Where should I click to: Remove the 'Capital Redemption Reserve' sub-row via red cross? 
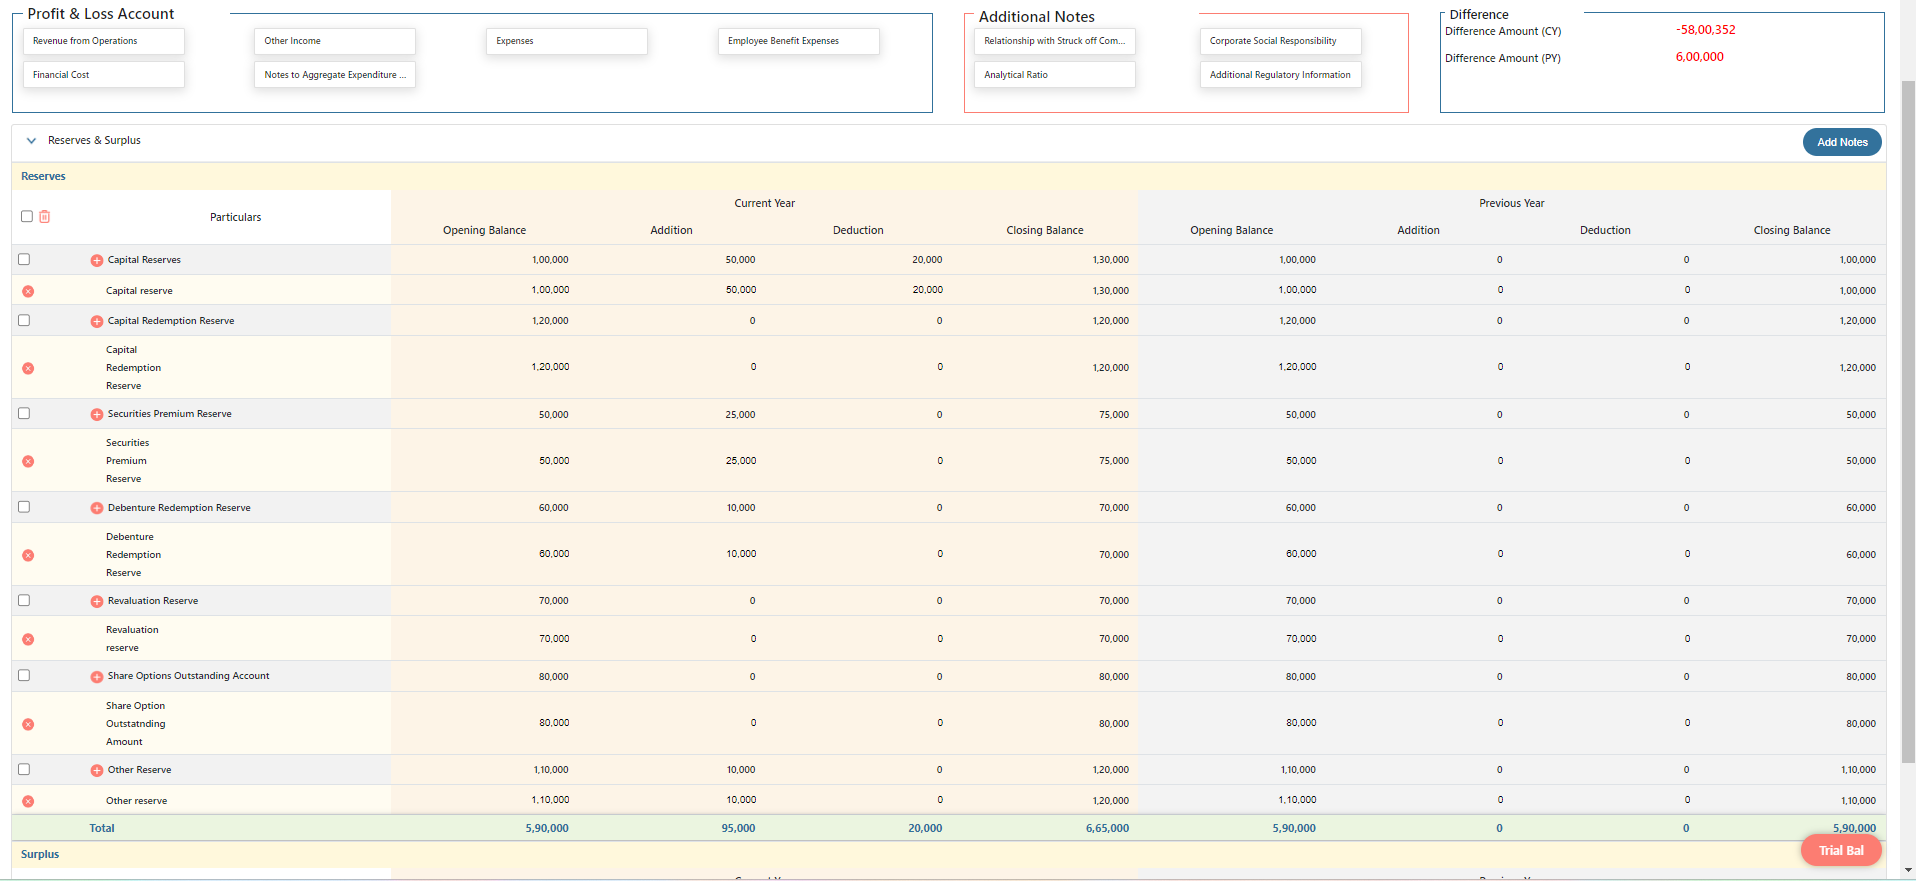pos(28,368)
